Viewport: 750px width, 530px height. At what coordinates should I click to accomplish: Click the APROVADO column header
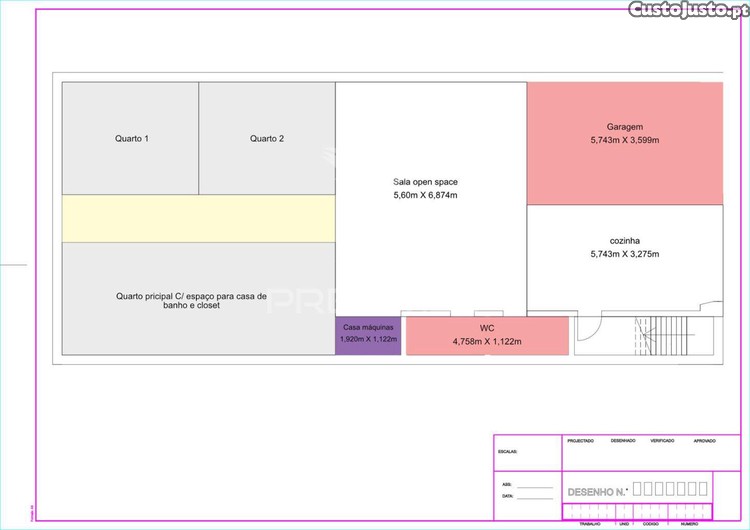(x=704, y=441)
